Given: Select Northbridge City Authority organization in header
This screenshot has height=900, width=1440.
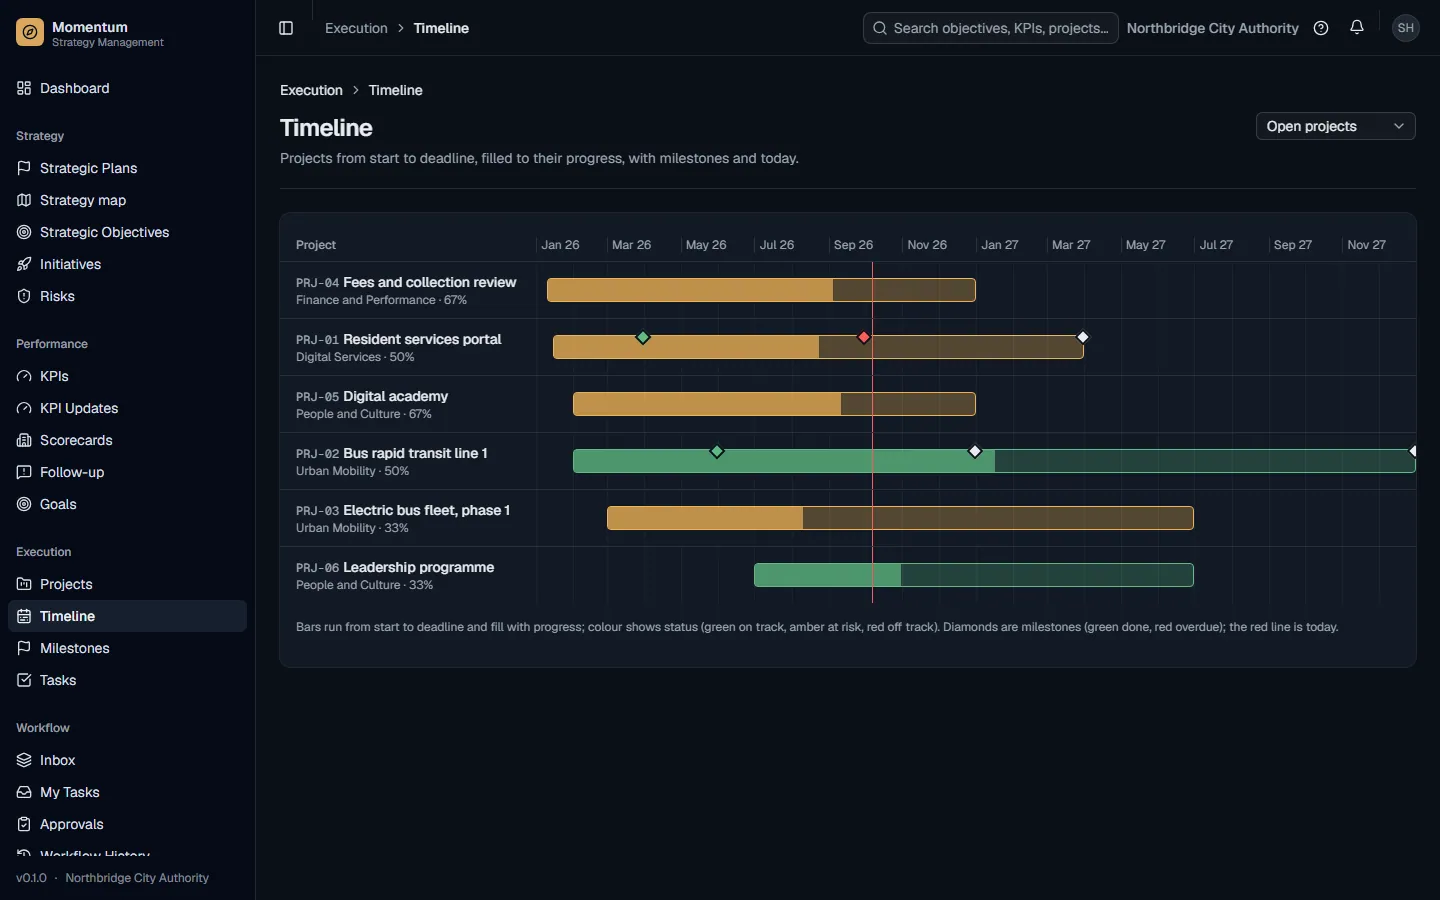Looking at the screenshot, I should click(1212, 28).
